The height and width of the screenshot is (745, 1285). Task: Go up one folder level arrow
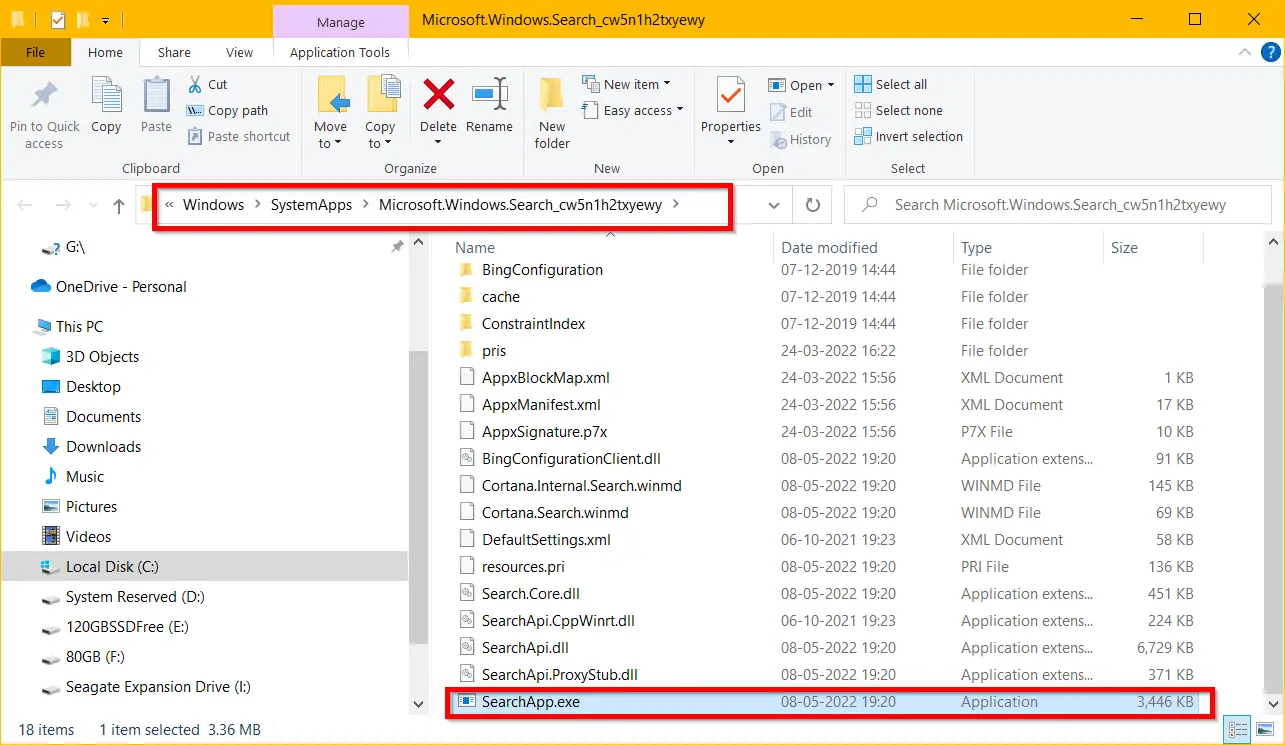click(x=119, y=205)
